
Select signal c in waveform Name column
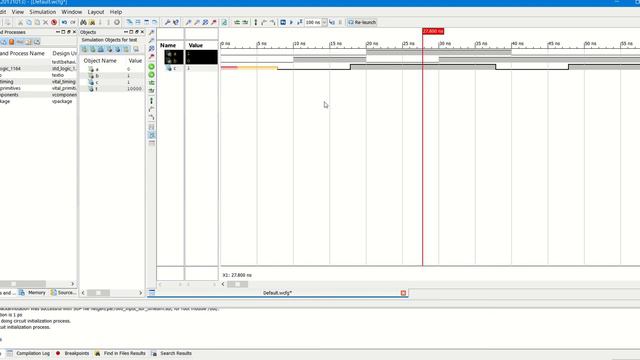point(175,68)
